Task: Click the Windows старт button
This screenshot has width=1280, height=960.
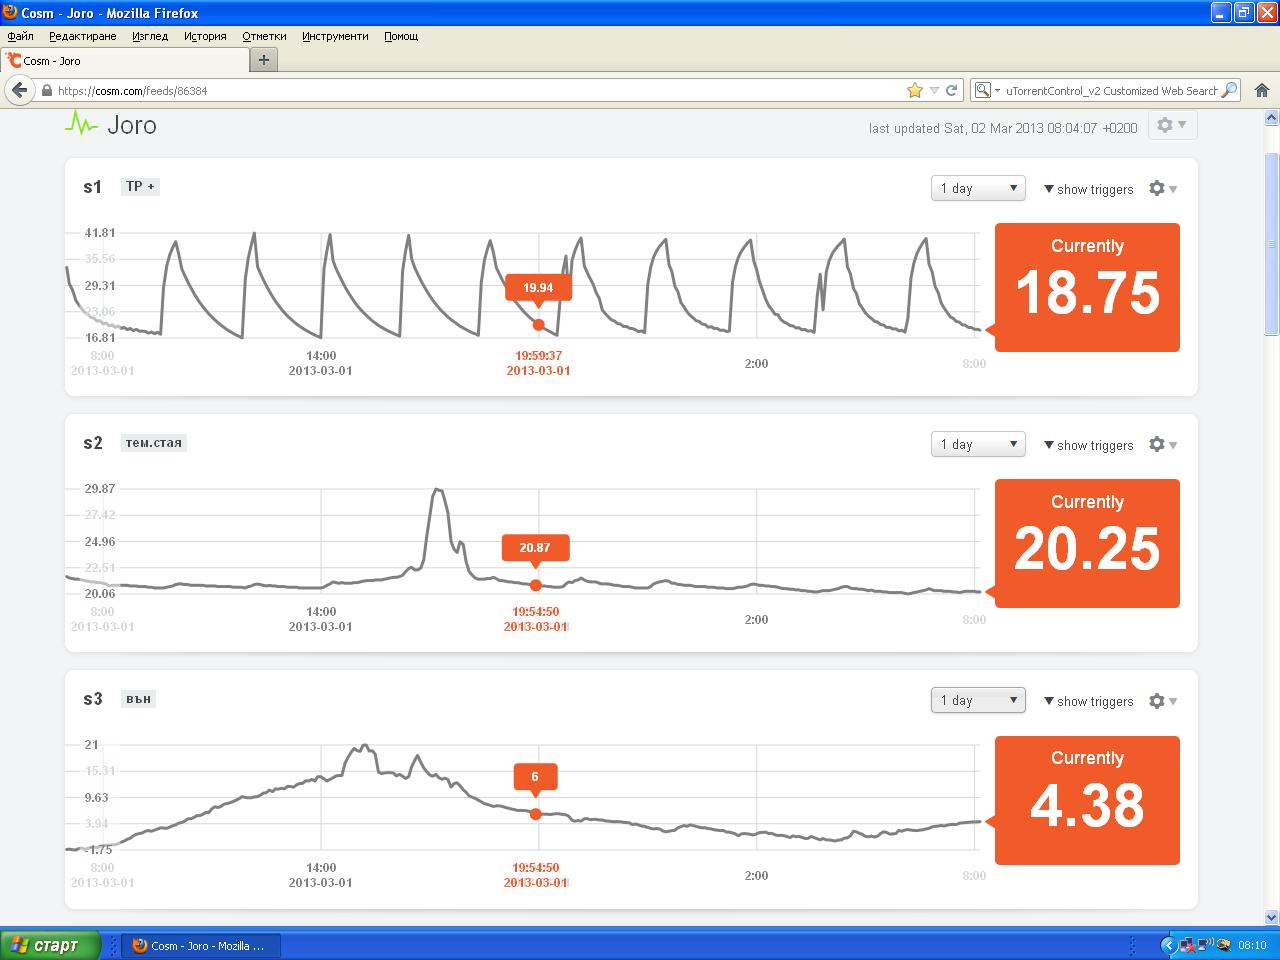Action: [x=50, y=945]
